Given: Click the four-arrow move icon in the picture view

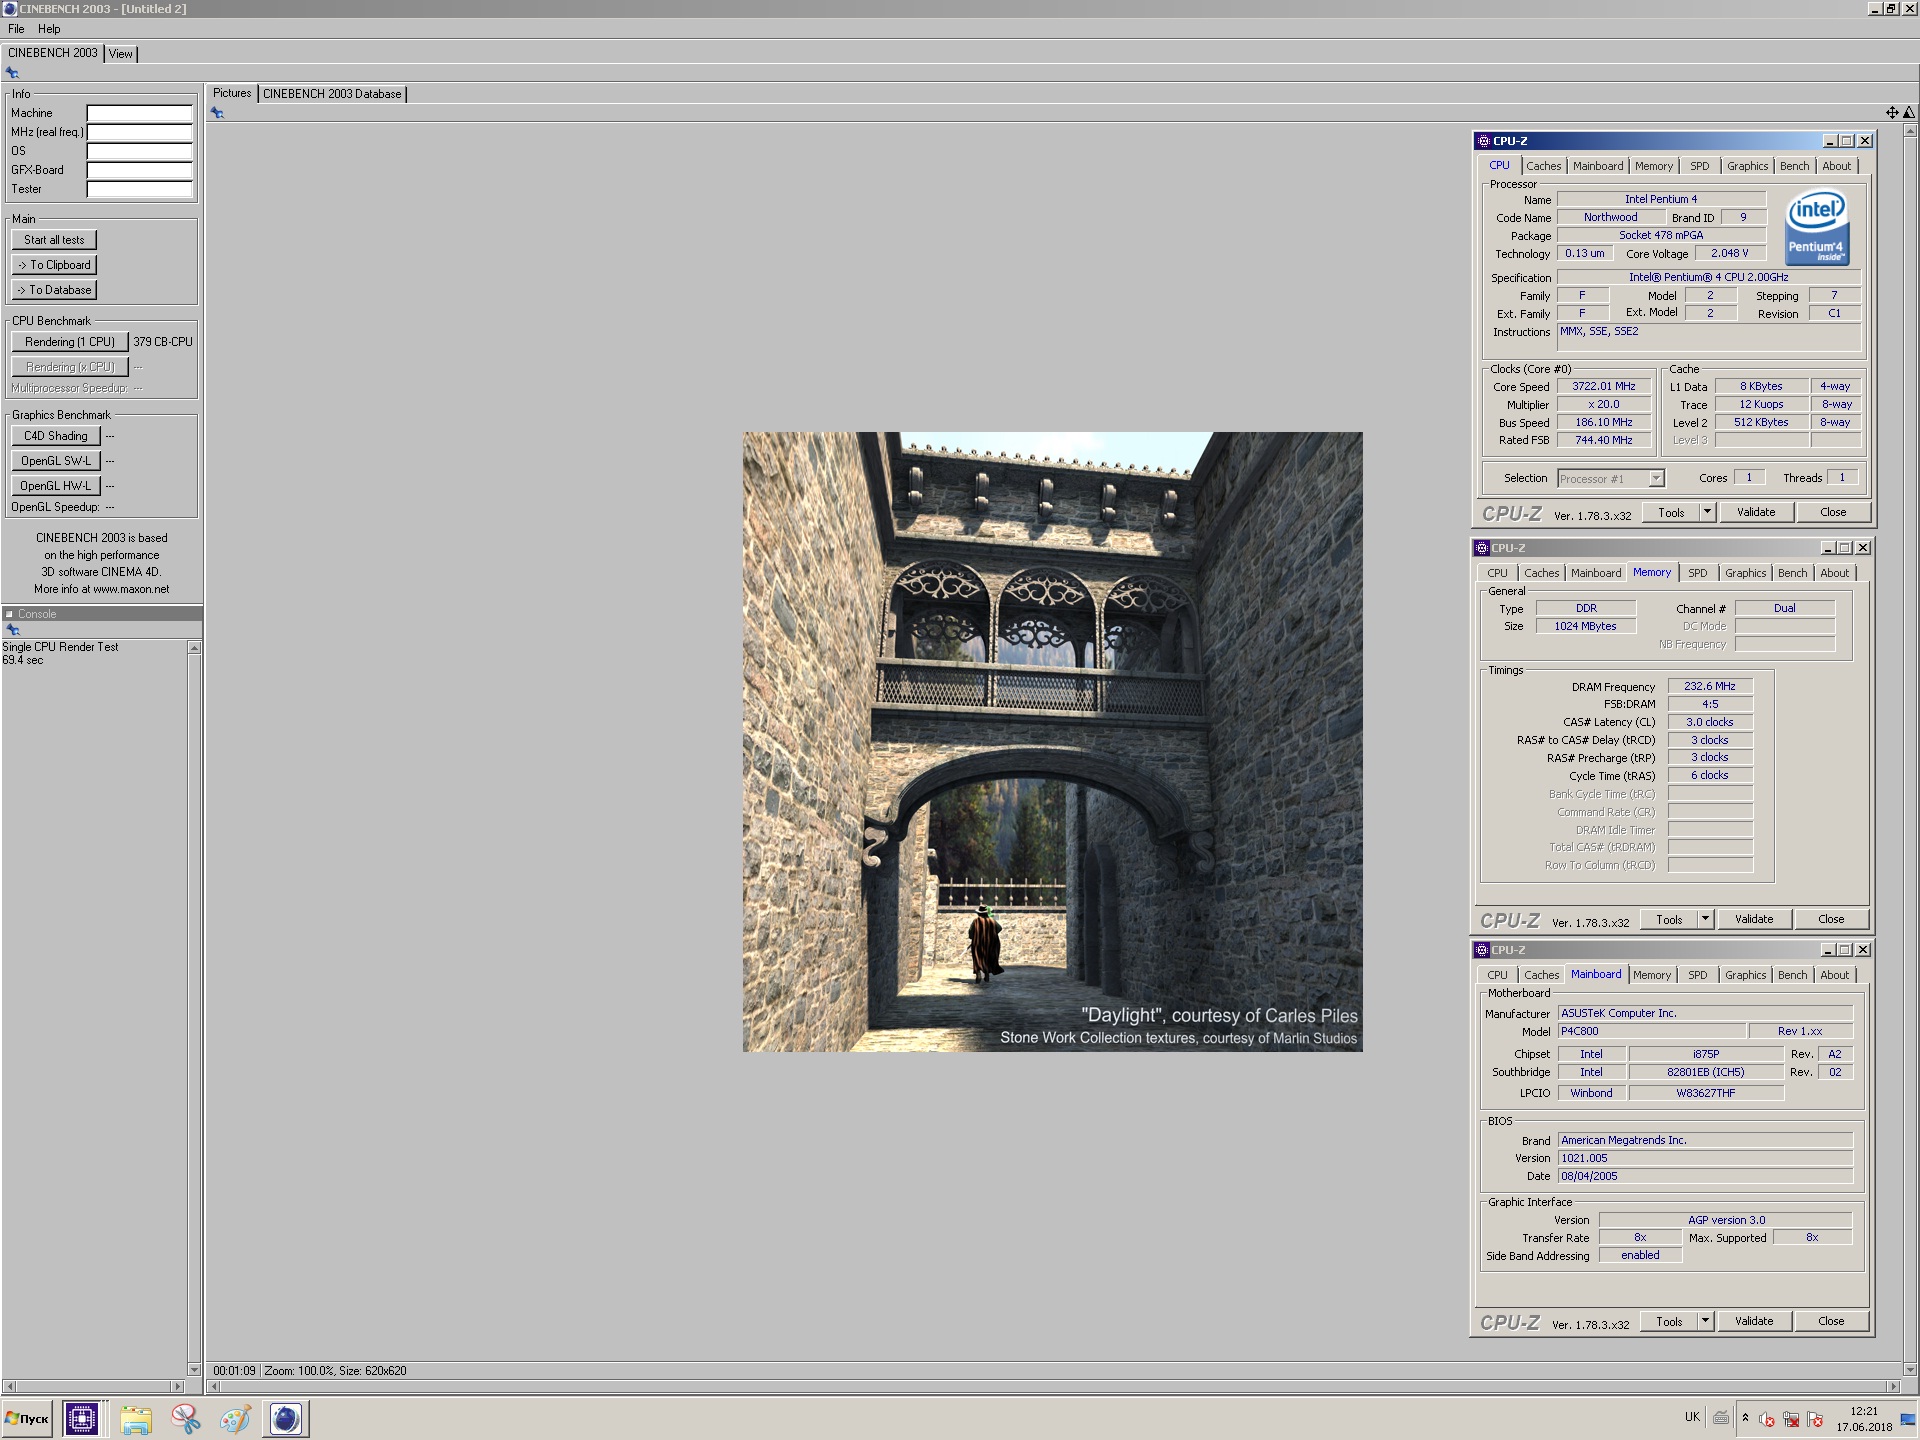Looking at the screenshot, I should click(x=1891, y=113).
